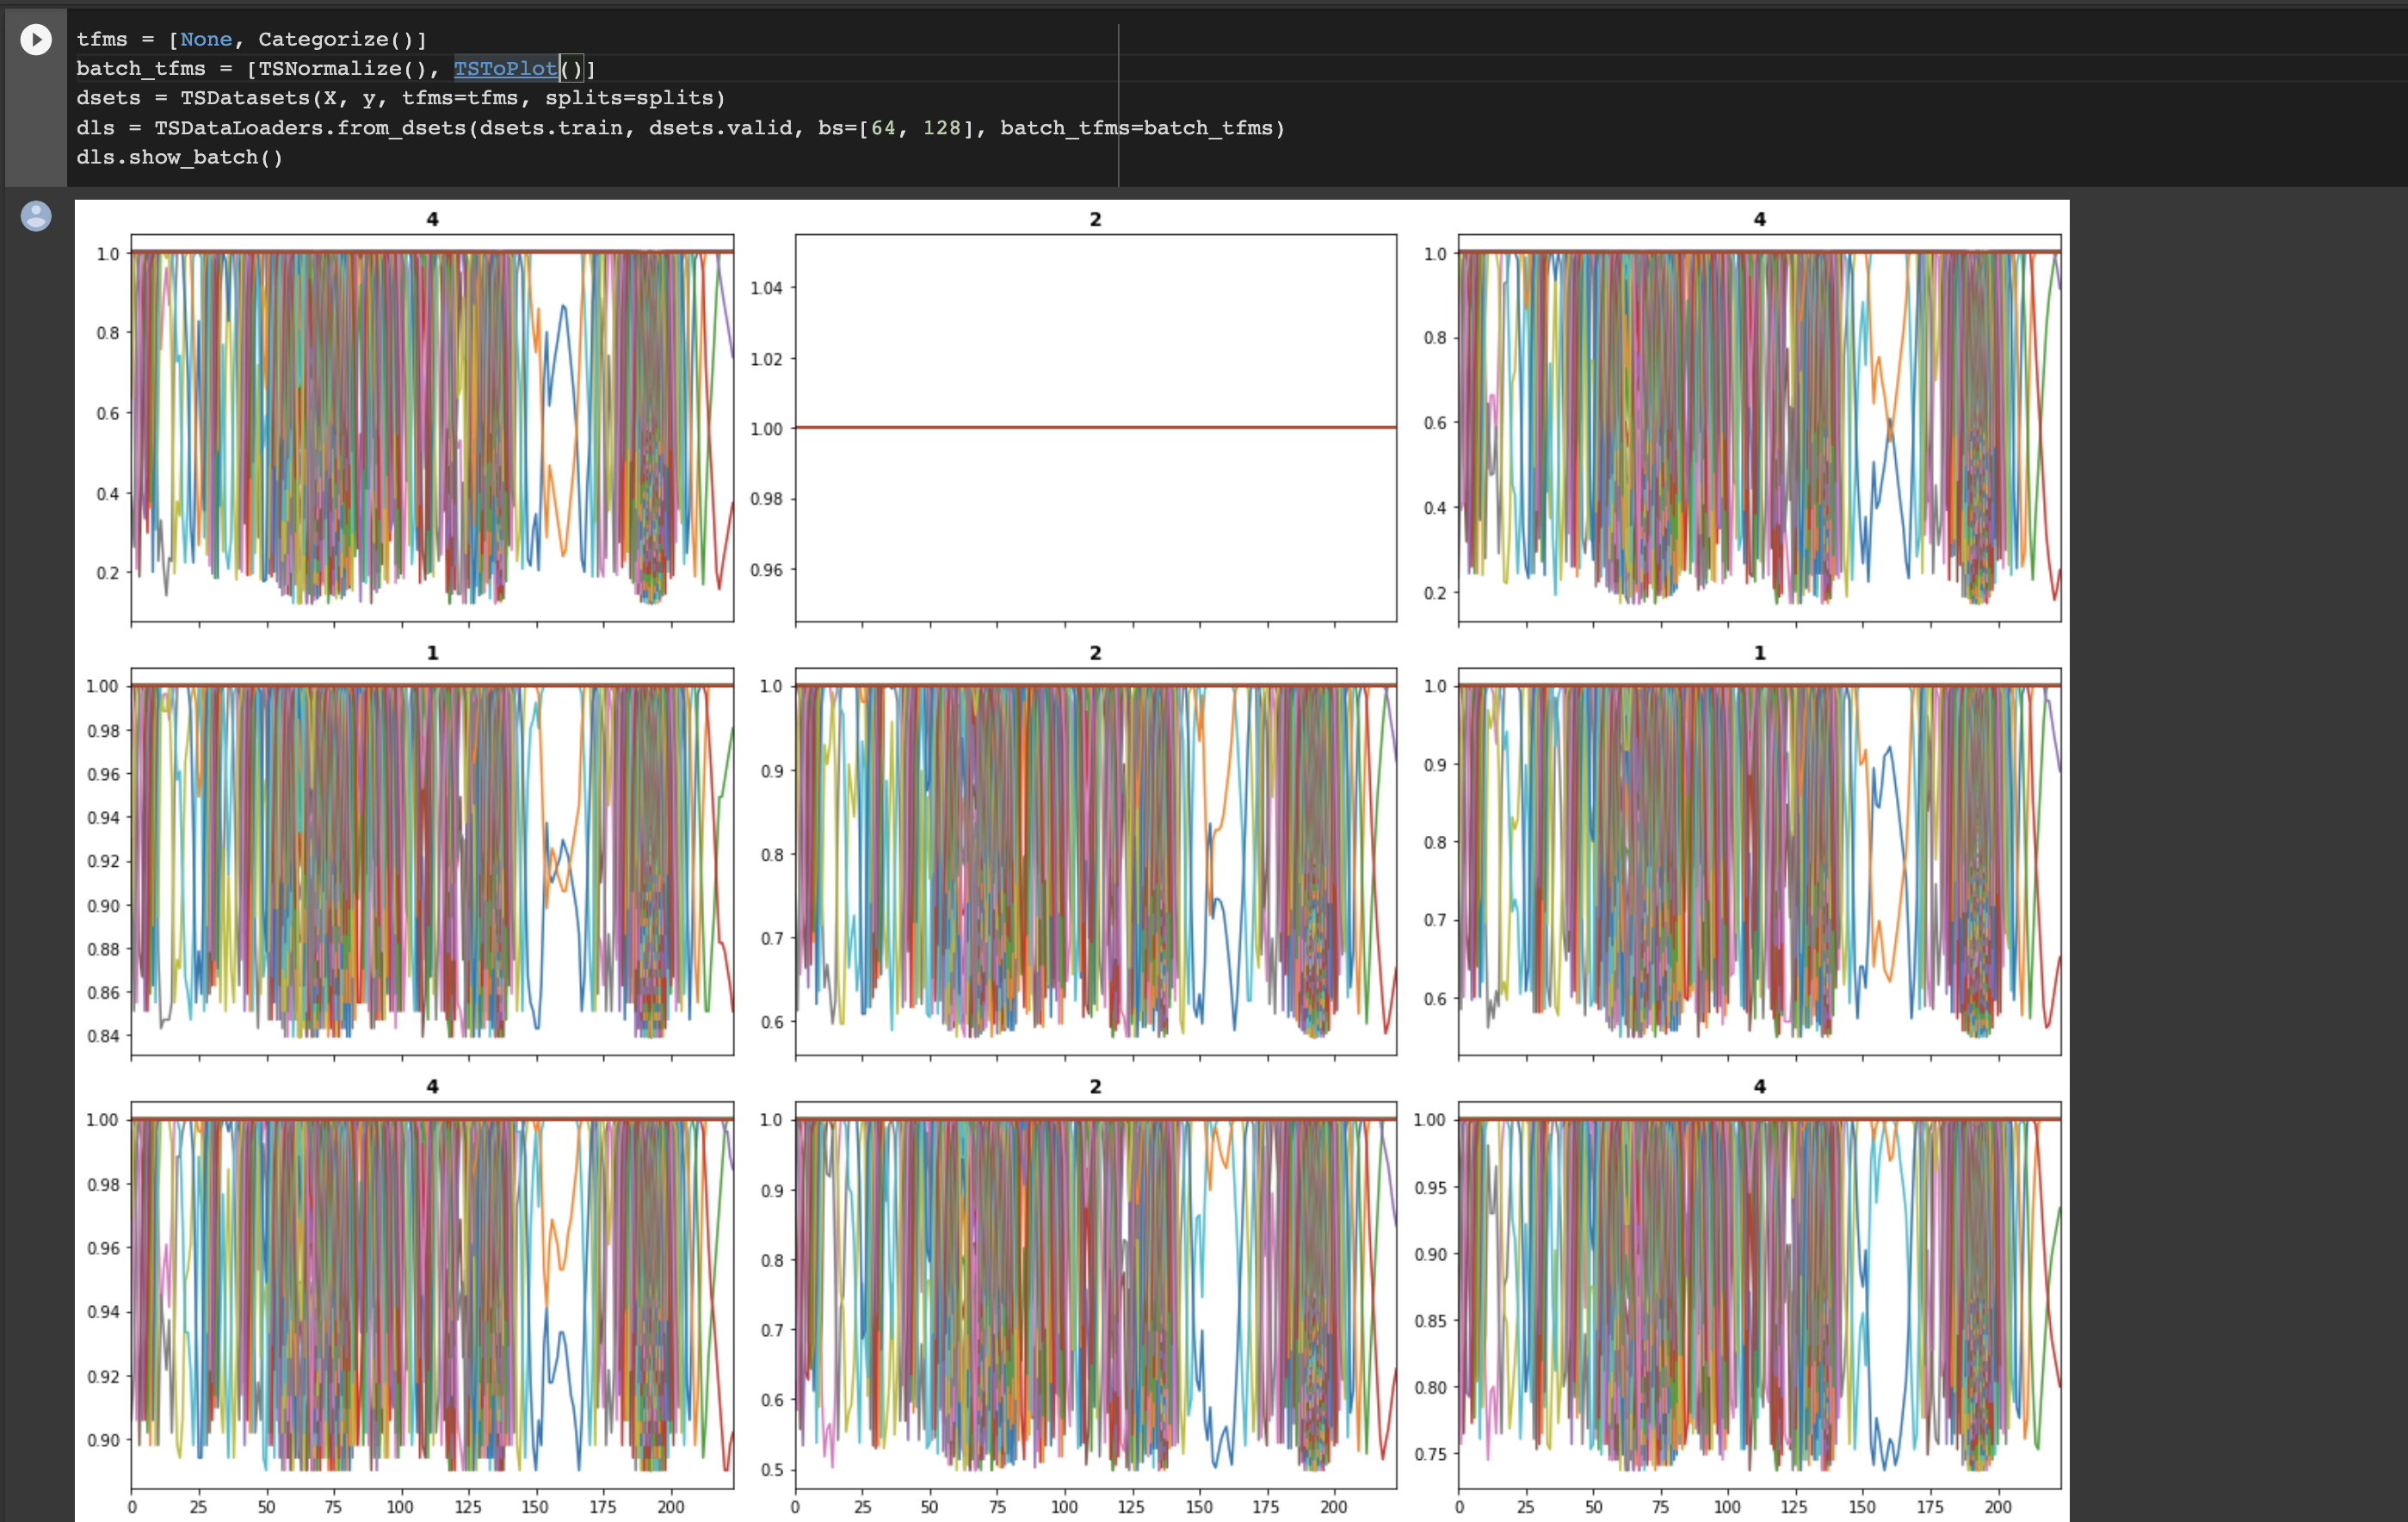The width and height of the screenshot is (2408, 1522).
Task: Click the None keyword in tfms line
Action: click(x=206, y=39)
